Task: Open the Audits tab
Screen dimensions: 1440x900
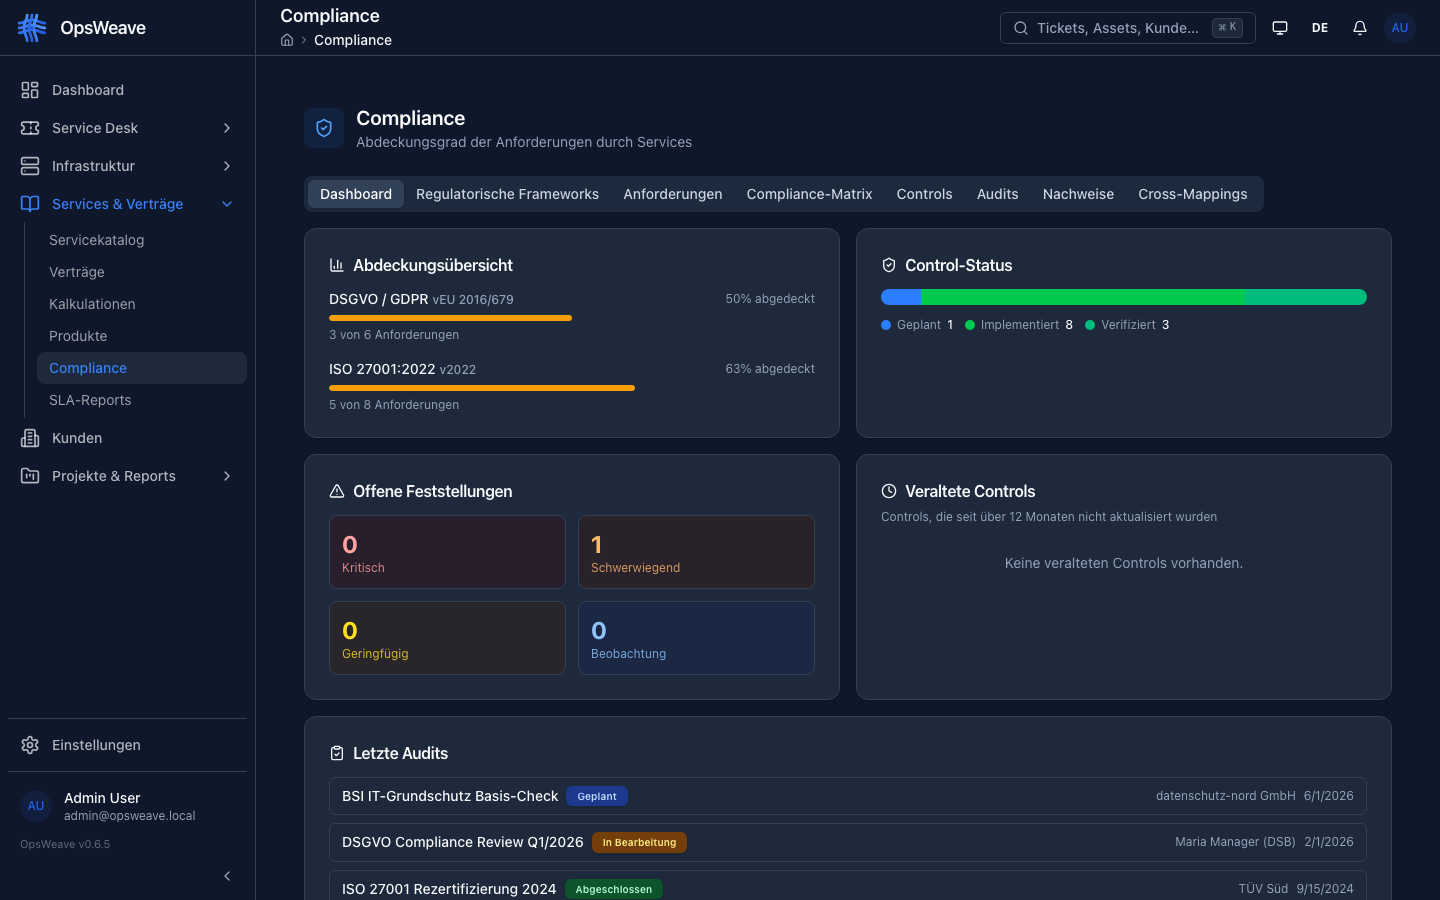Action: point(997,193)
